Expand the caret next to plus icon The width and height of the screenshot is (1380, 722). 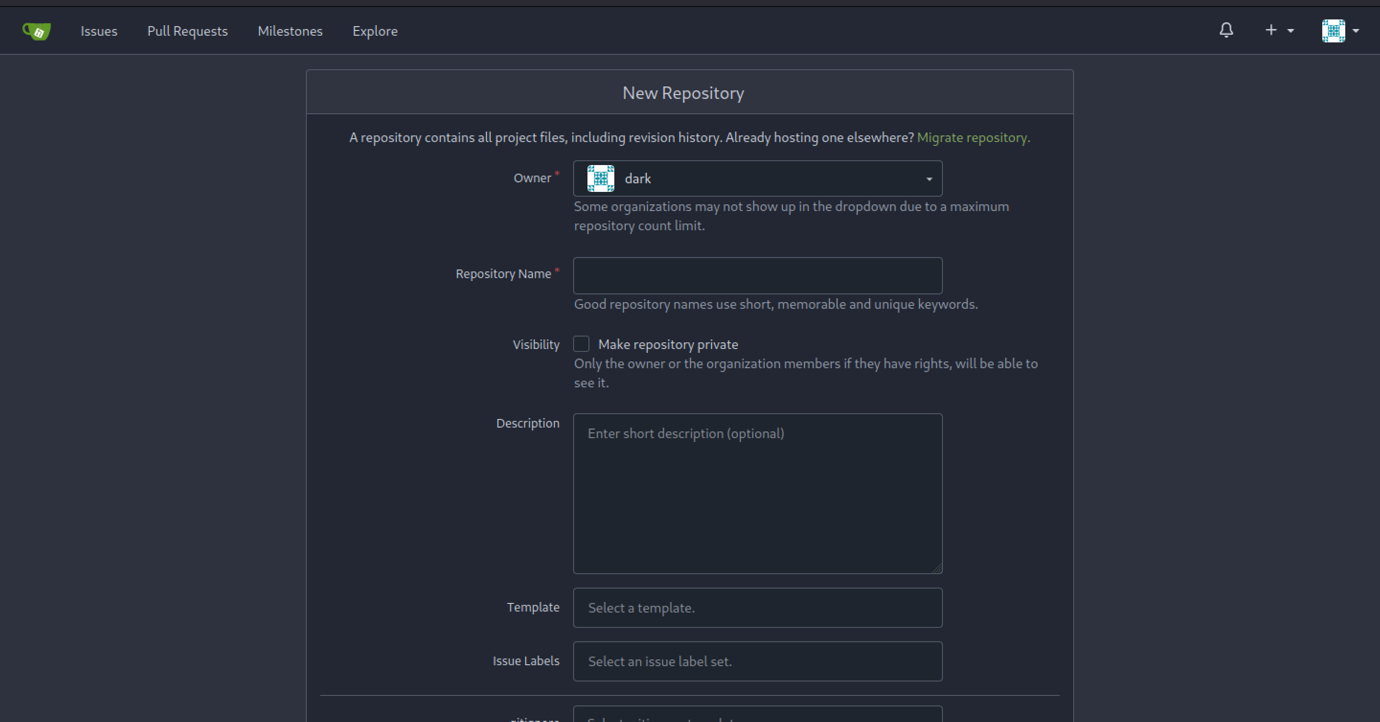tap(1291, 31)
